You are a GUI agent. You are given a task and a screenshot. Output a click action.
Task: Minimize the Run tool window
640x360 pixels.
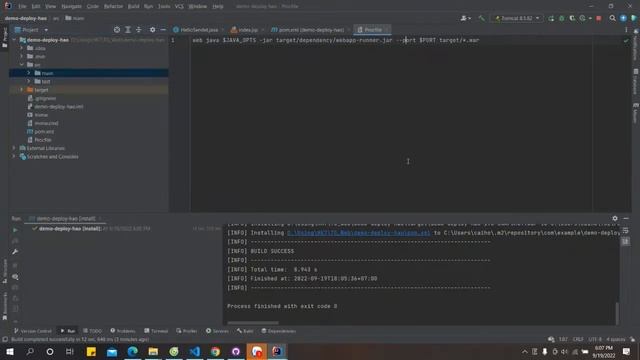pos(626,218)
